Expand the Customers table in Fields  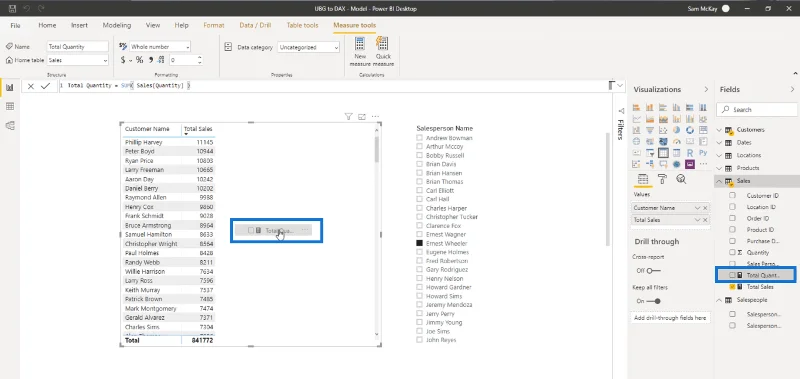pyautogui.click(x=720, y=130)
